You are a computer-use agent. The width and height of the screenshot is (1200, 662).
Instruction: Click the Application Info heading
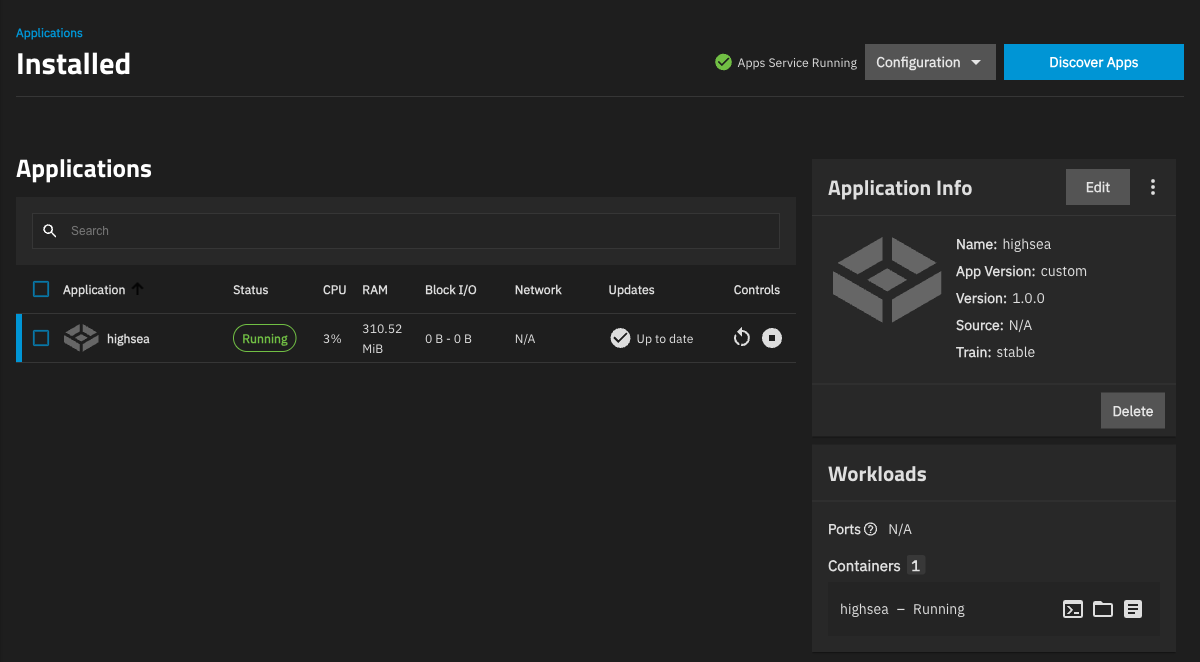coord(900,188)
